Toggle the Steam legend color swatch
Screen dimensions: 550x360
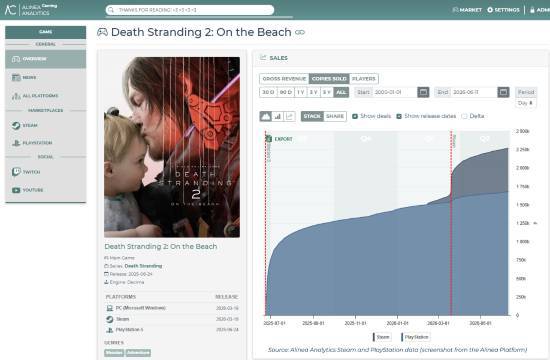(374, 337)
